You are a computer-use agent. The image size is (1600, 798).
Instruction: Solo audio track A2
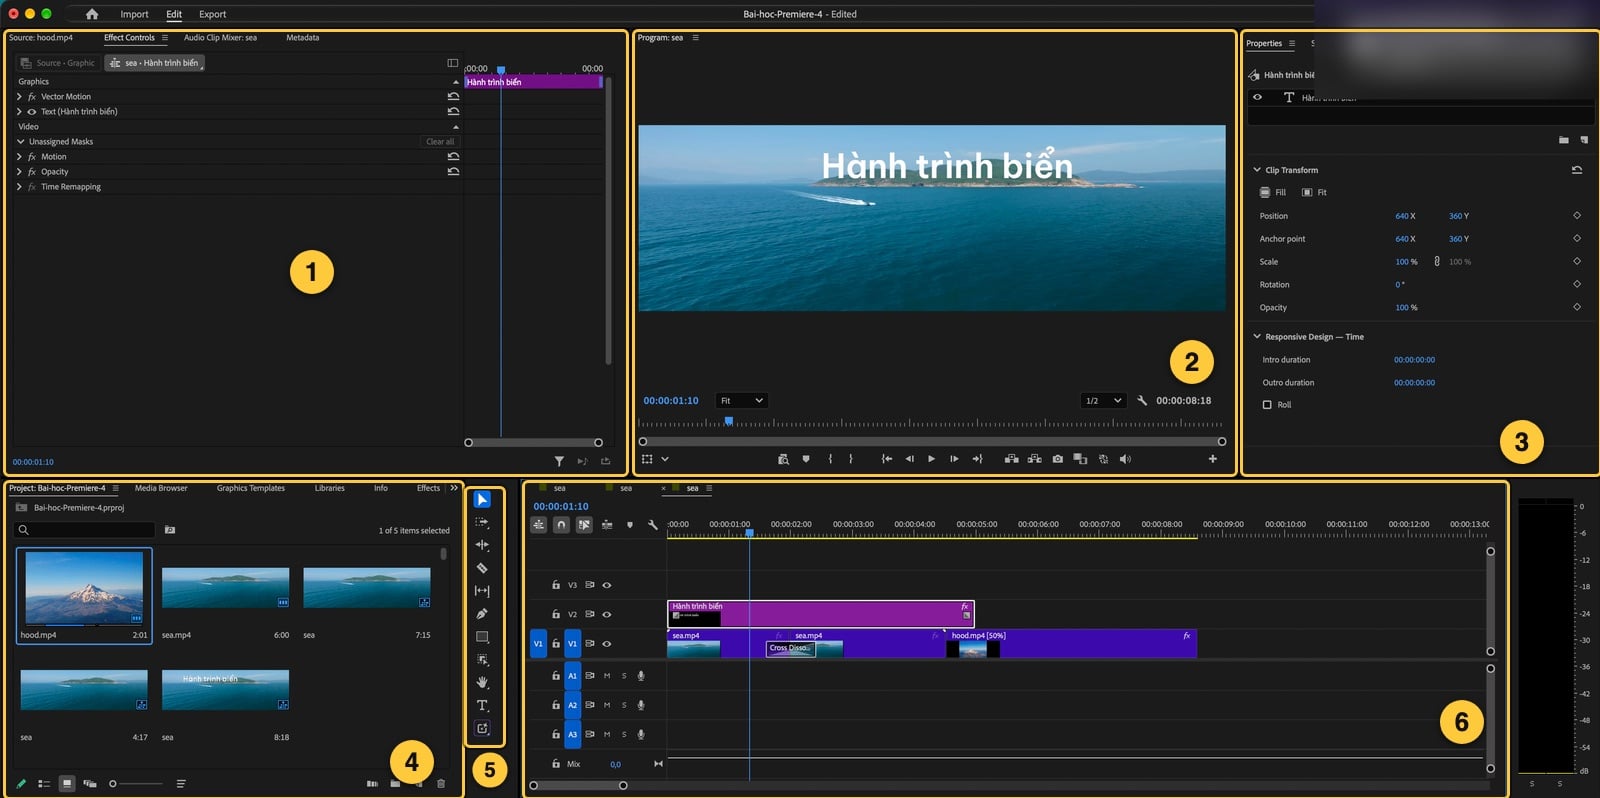click(x=624, y=705)
